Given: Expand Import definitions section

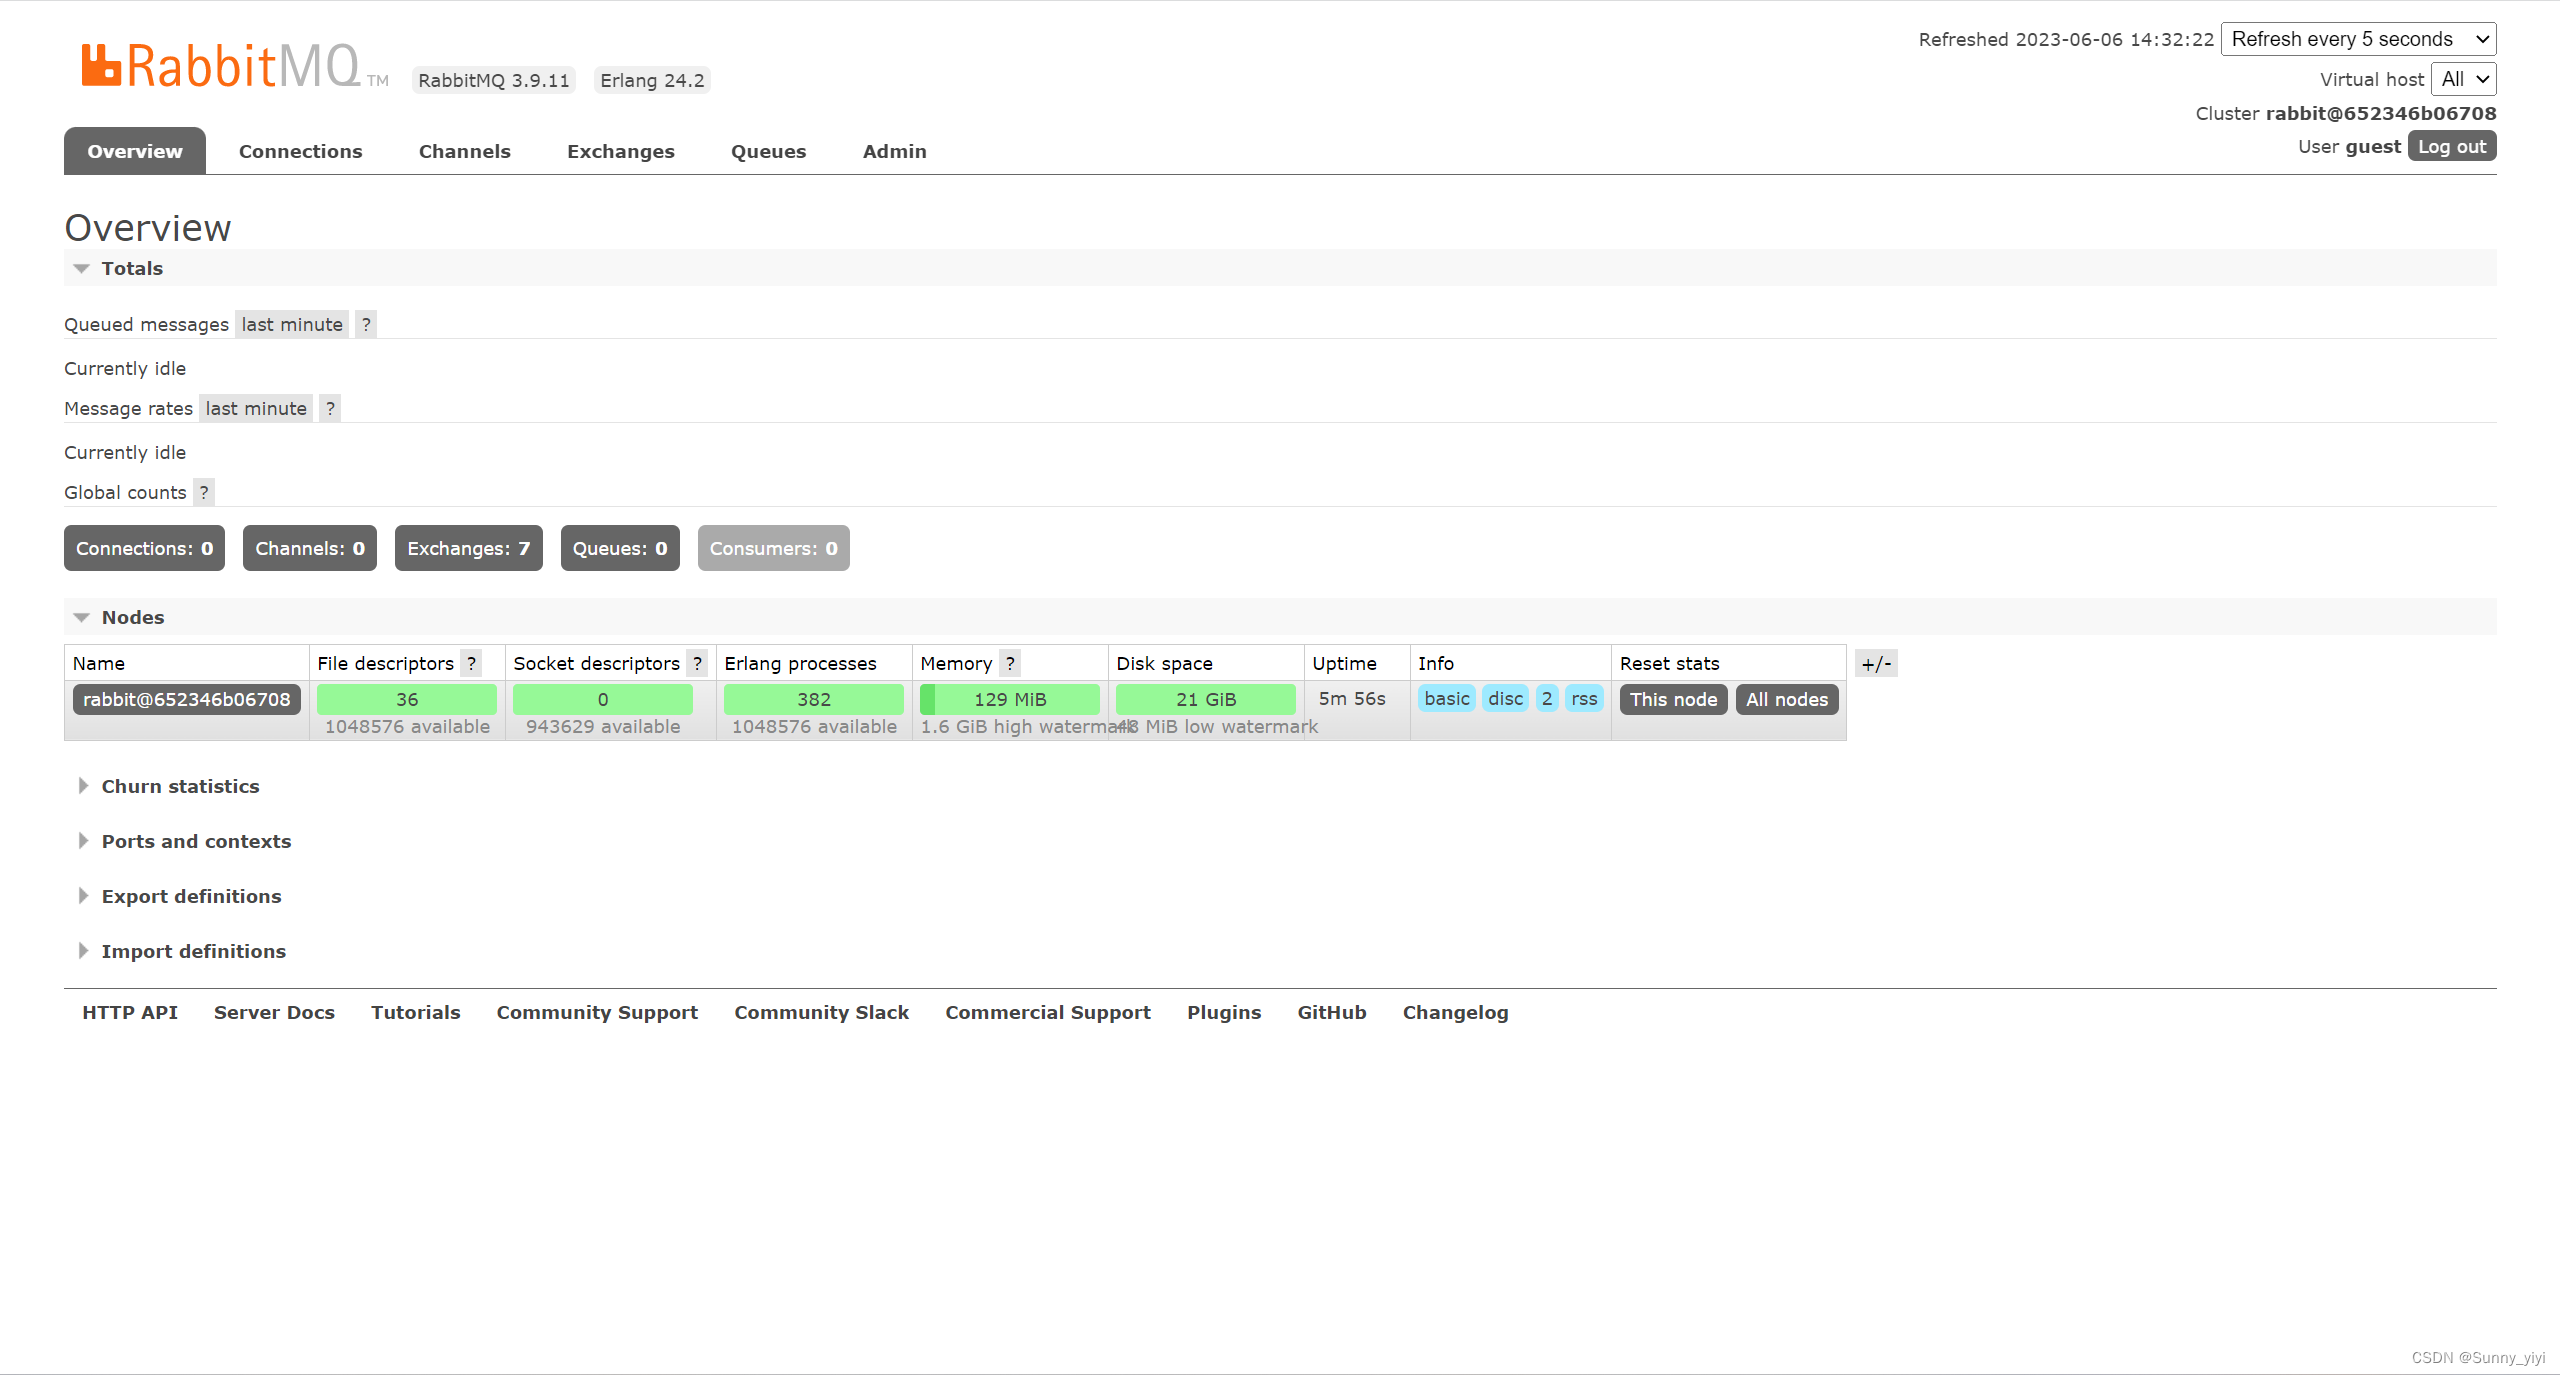Looking at the screenshot, I should (182, 951).
